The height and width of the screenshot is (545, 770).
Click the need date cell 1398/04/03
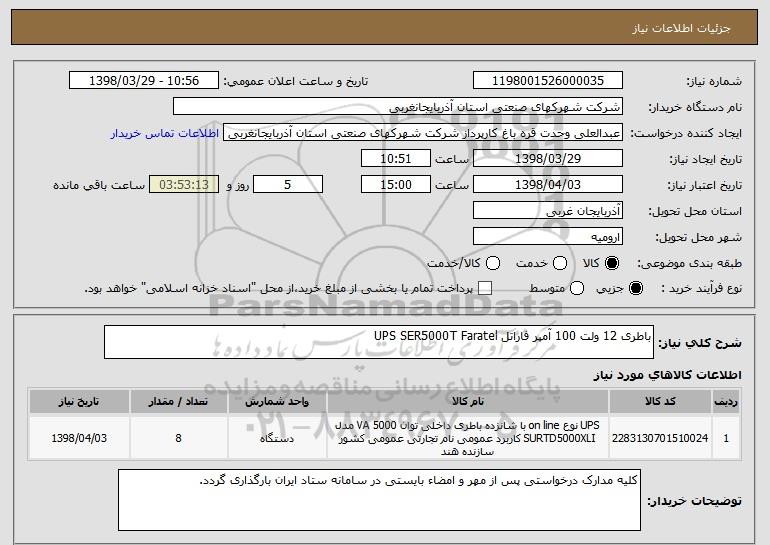click(x=79, y=438)
